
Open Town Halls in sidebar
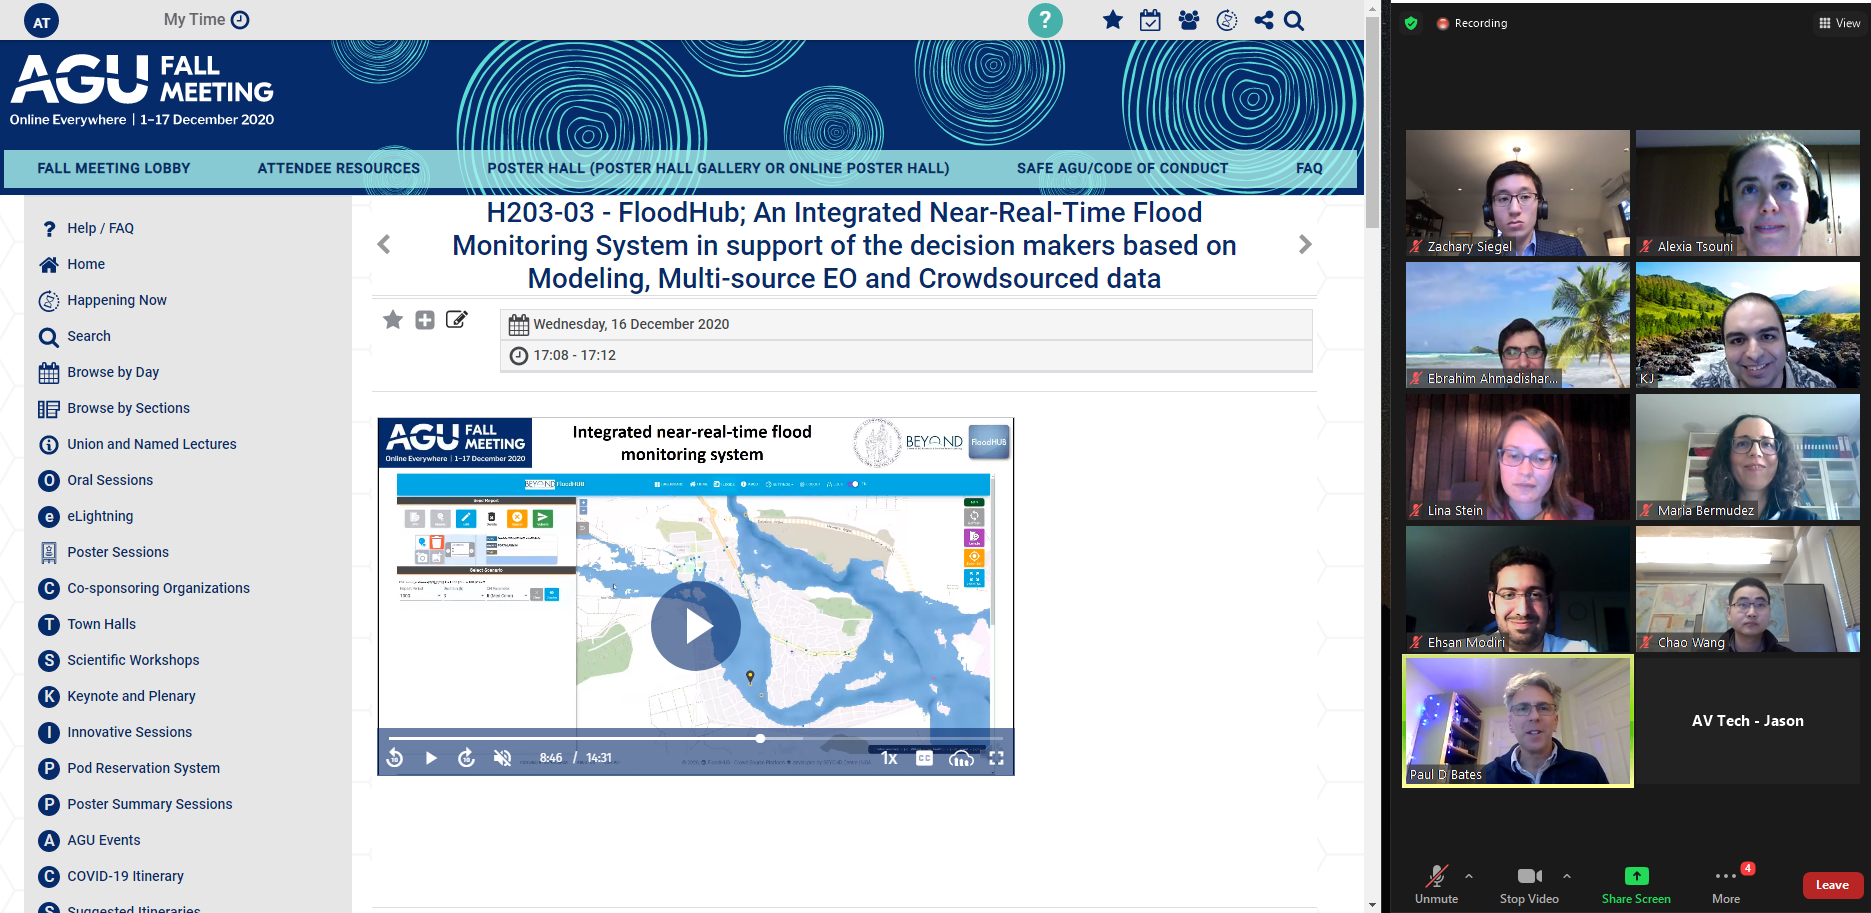click(x=101, y=624)
